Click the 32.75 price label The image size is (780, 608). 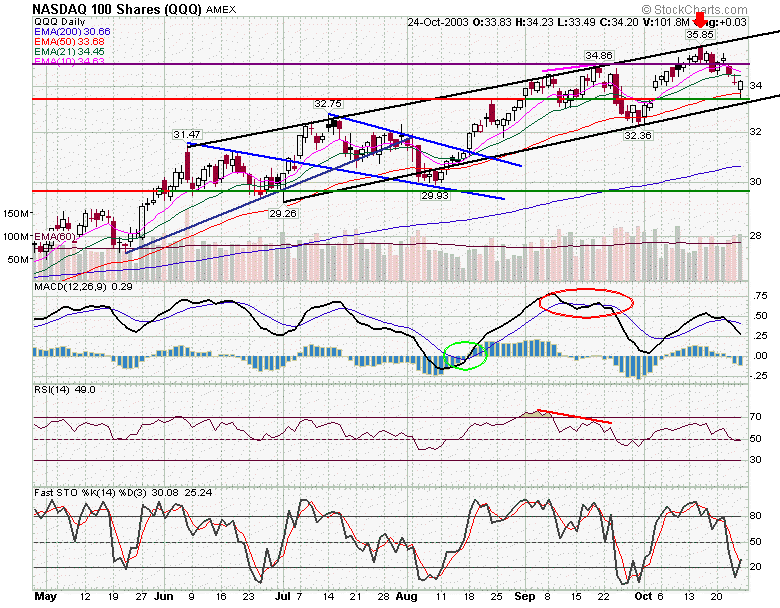(x=328, y=103)
